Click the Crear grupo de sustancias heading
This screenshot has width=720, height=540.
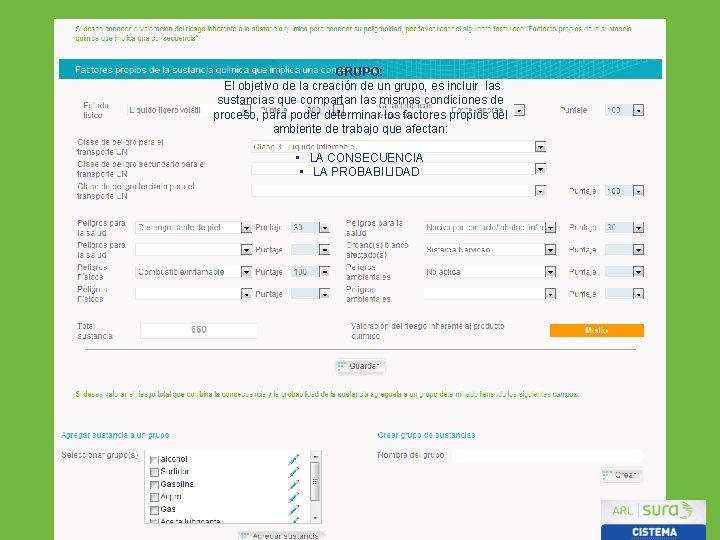coord(426,435)
